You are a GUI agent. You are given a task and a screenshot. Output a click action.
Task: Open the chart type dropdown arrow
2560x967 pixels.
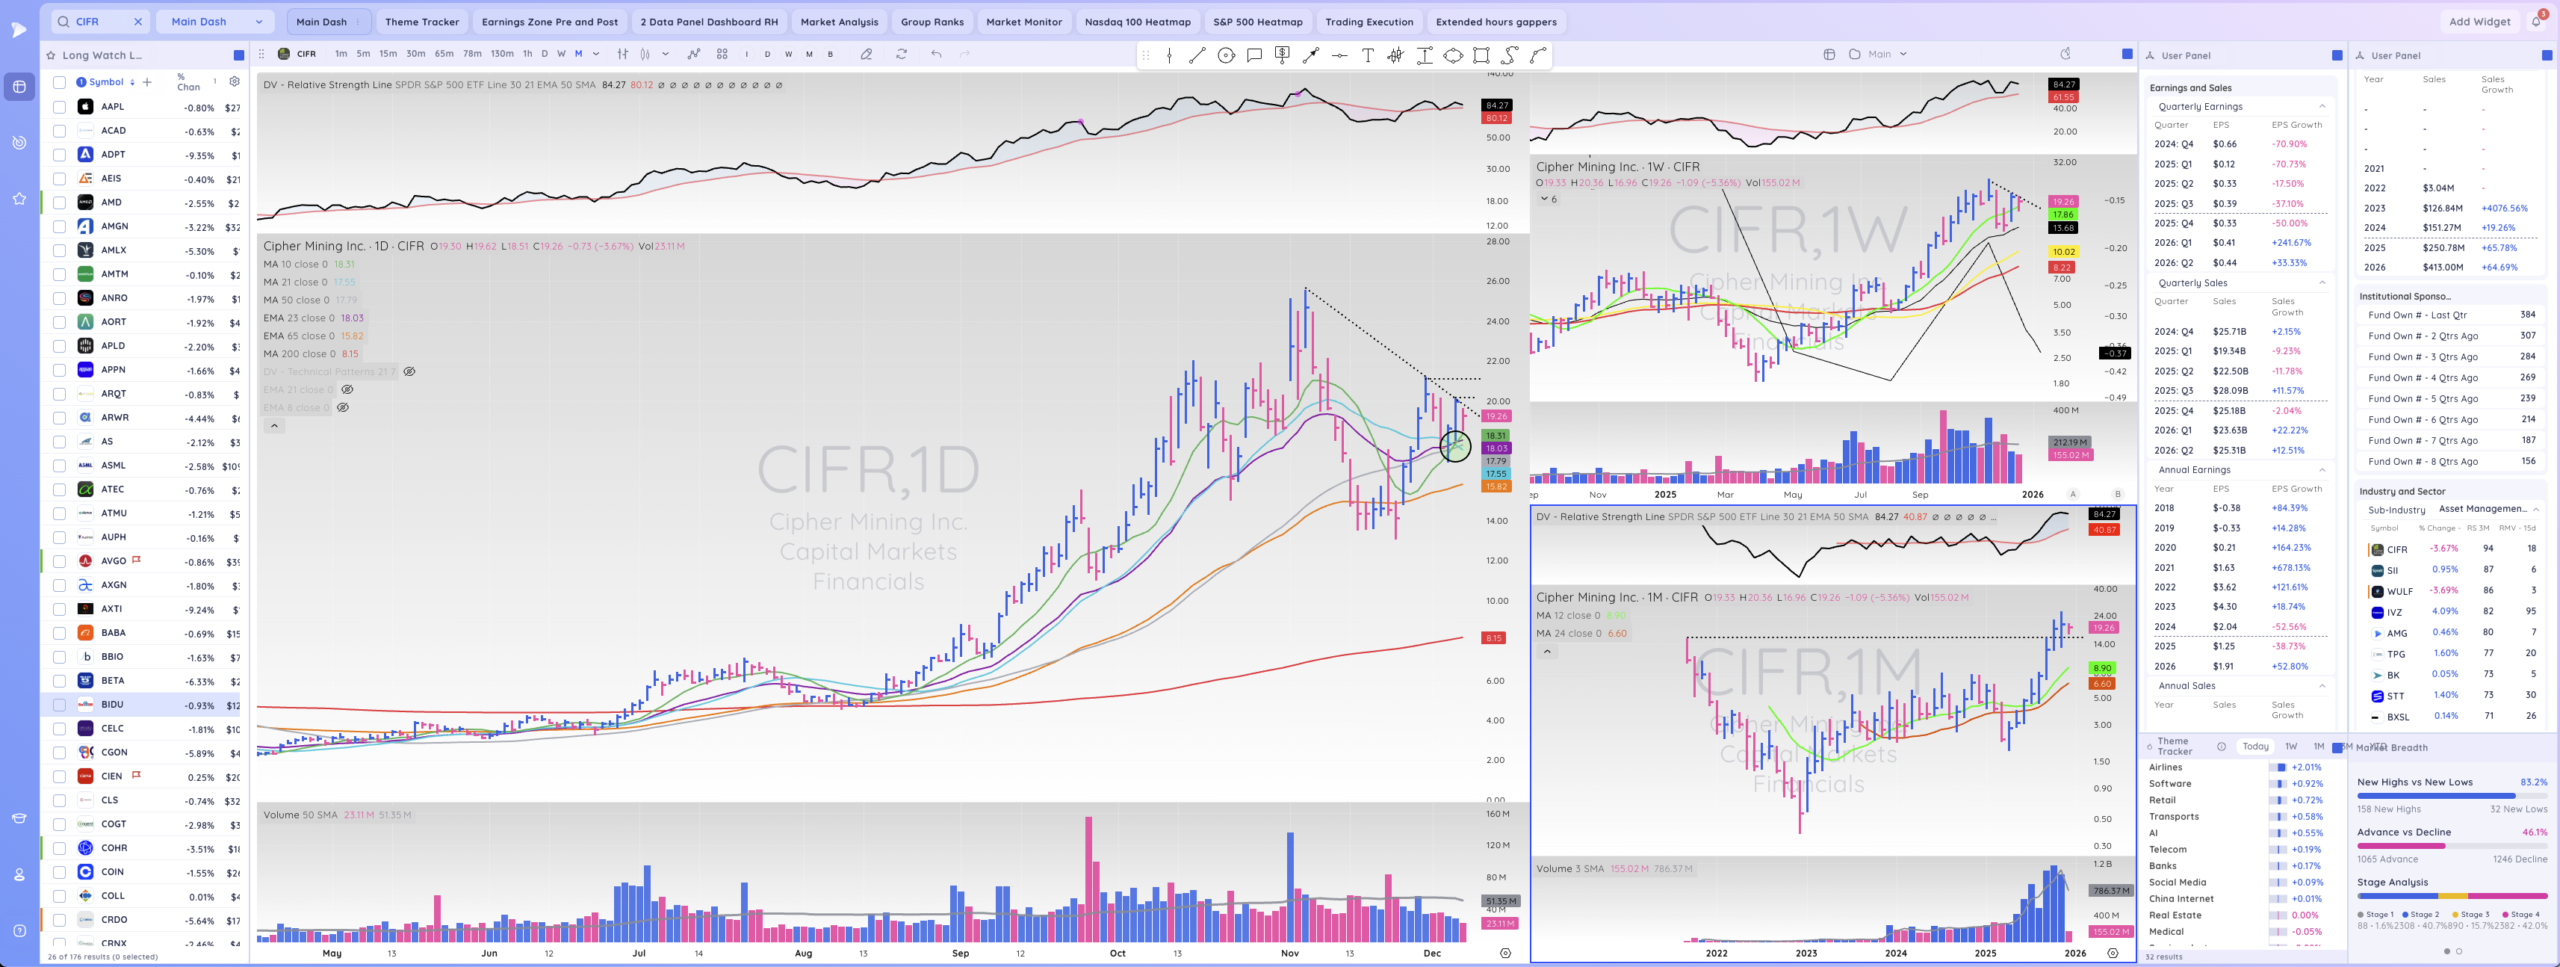665,54
